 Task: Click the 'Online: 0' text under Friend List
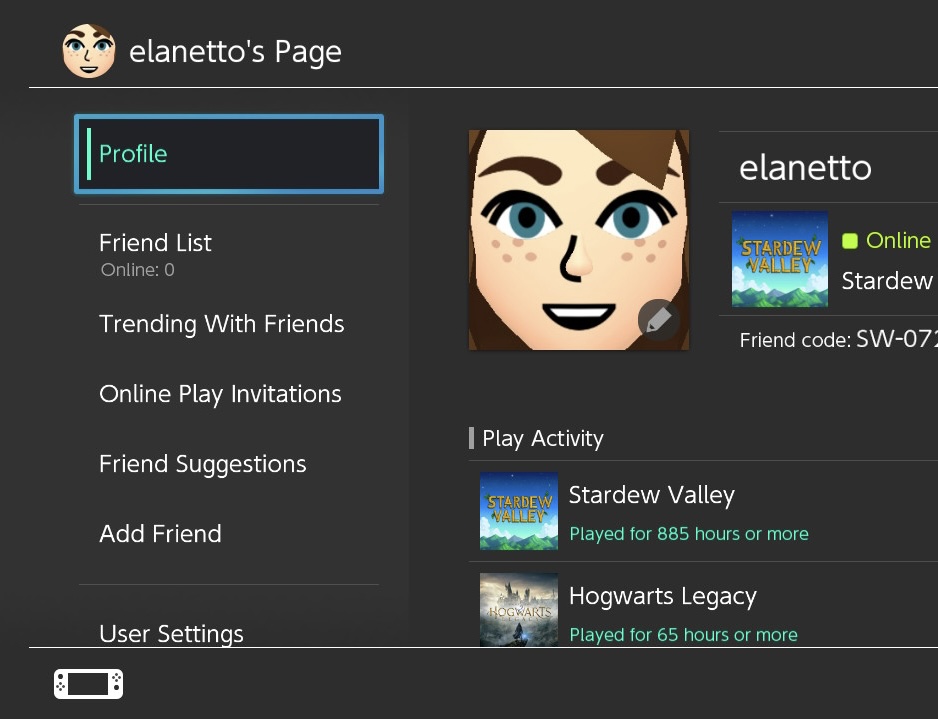(138, 270)
